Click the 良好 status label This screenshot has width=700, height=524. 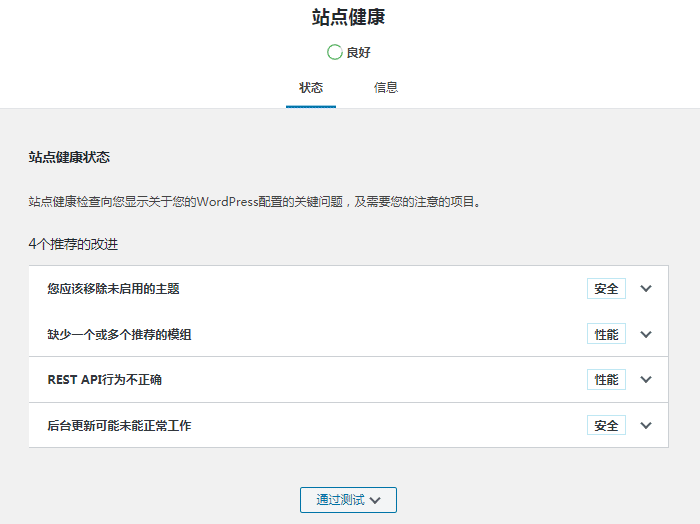[358, 53]
